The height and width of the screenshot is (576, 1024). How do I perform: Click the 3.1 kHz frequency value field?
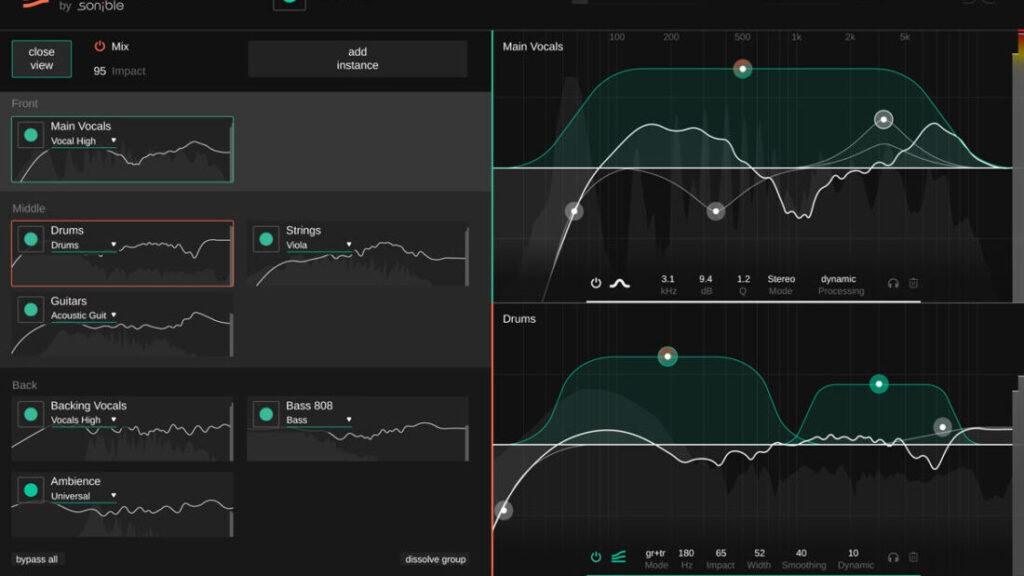click(x=668, y=284)
